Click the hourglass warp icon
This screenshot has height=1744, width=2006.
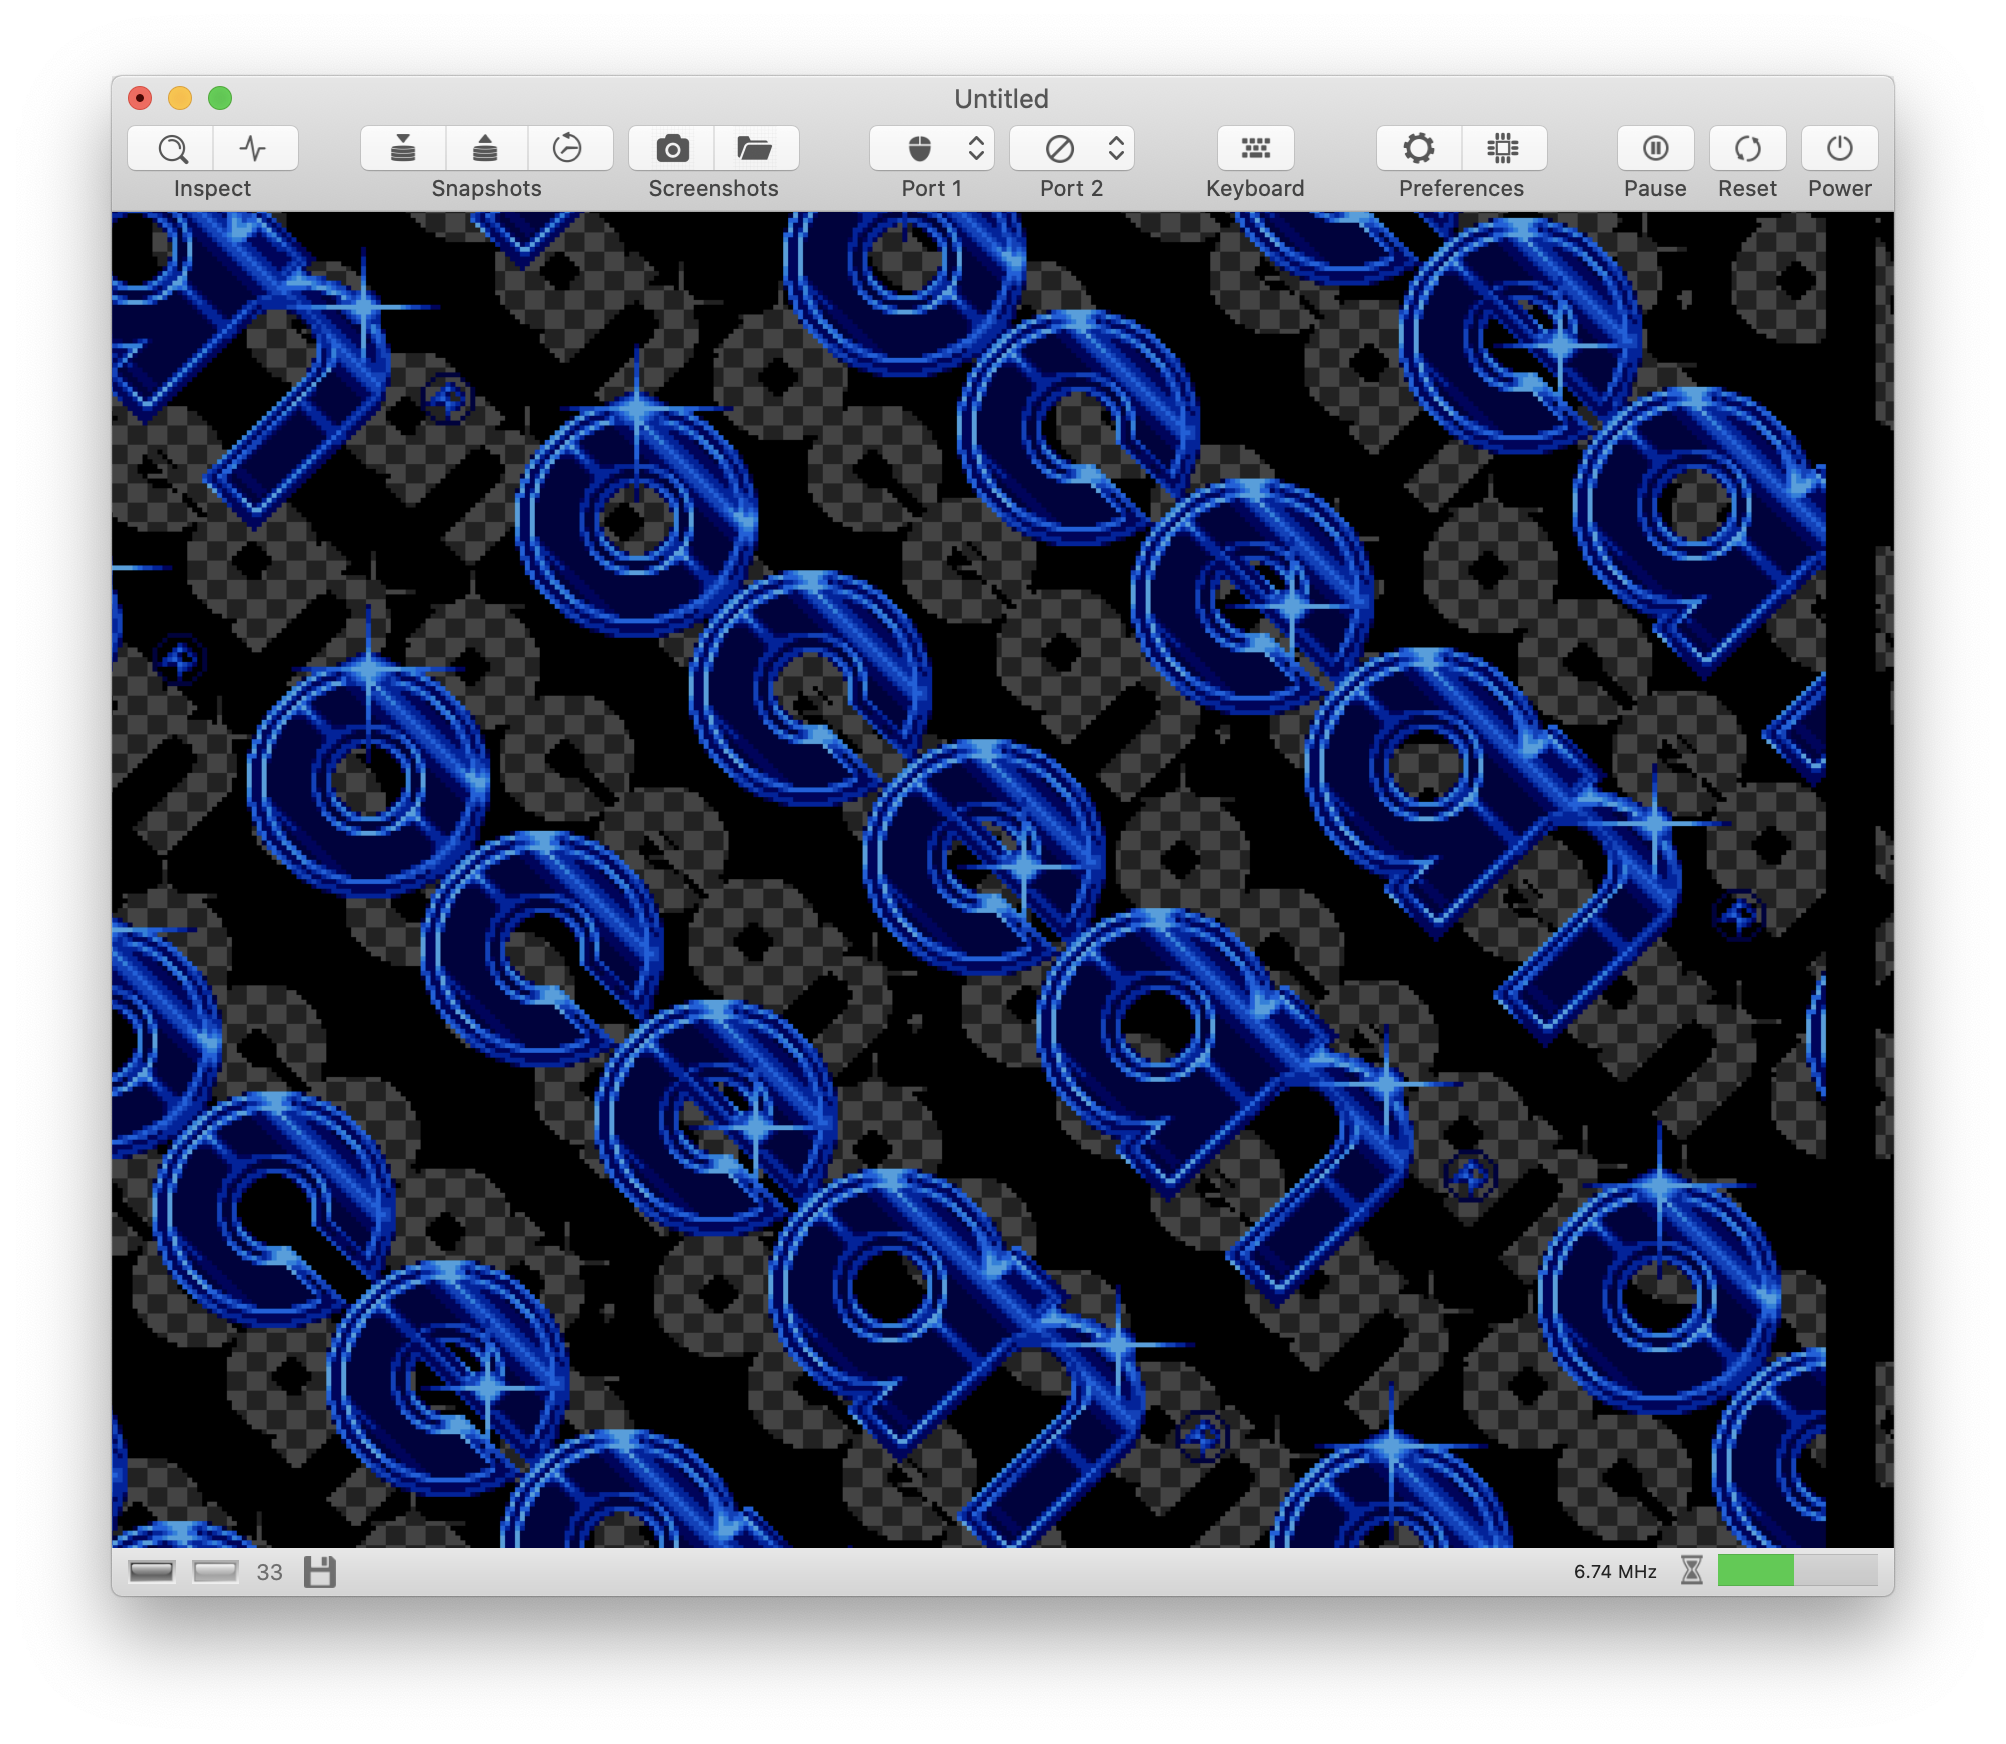coord(1692,1571)
